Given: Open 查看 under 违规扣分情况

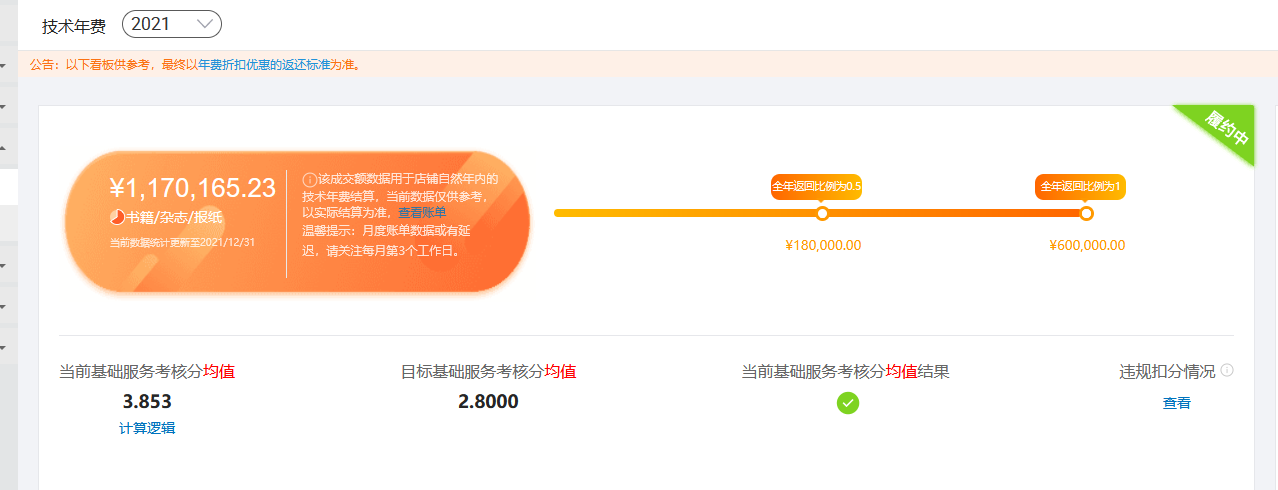Looking at the screenshot, I should 1177,404.
